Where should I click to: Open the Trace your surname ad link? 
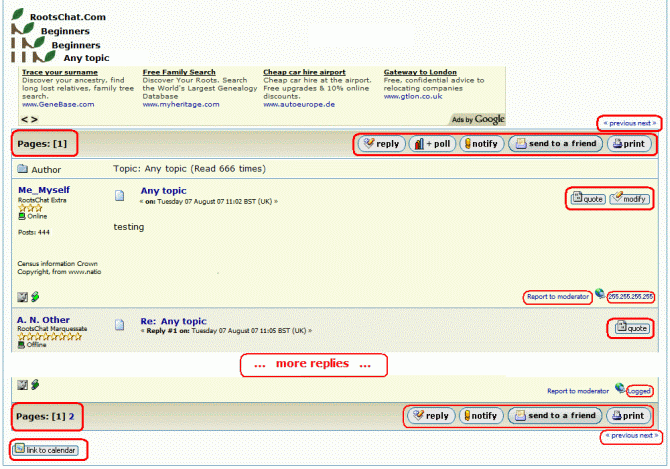click(x=60, y=72)
